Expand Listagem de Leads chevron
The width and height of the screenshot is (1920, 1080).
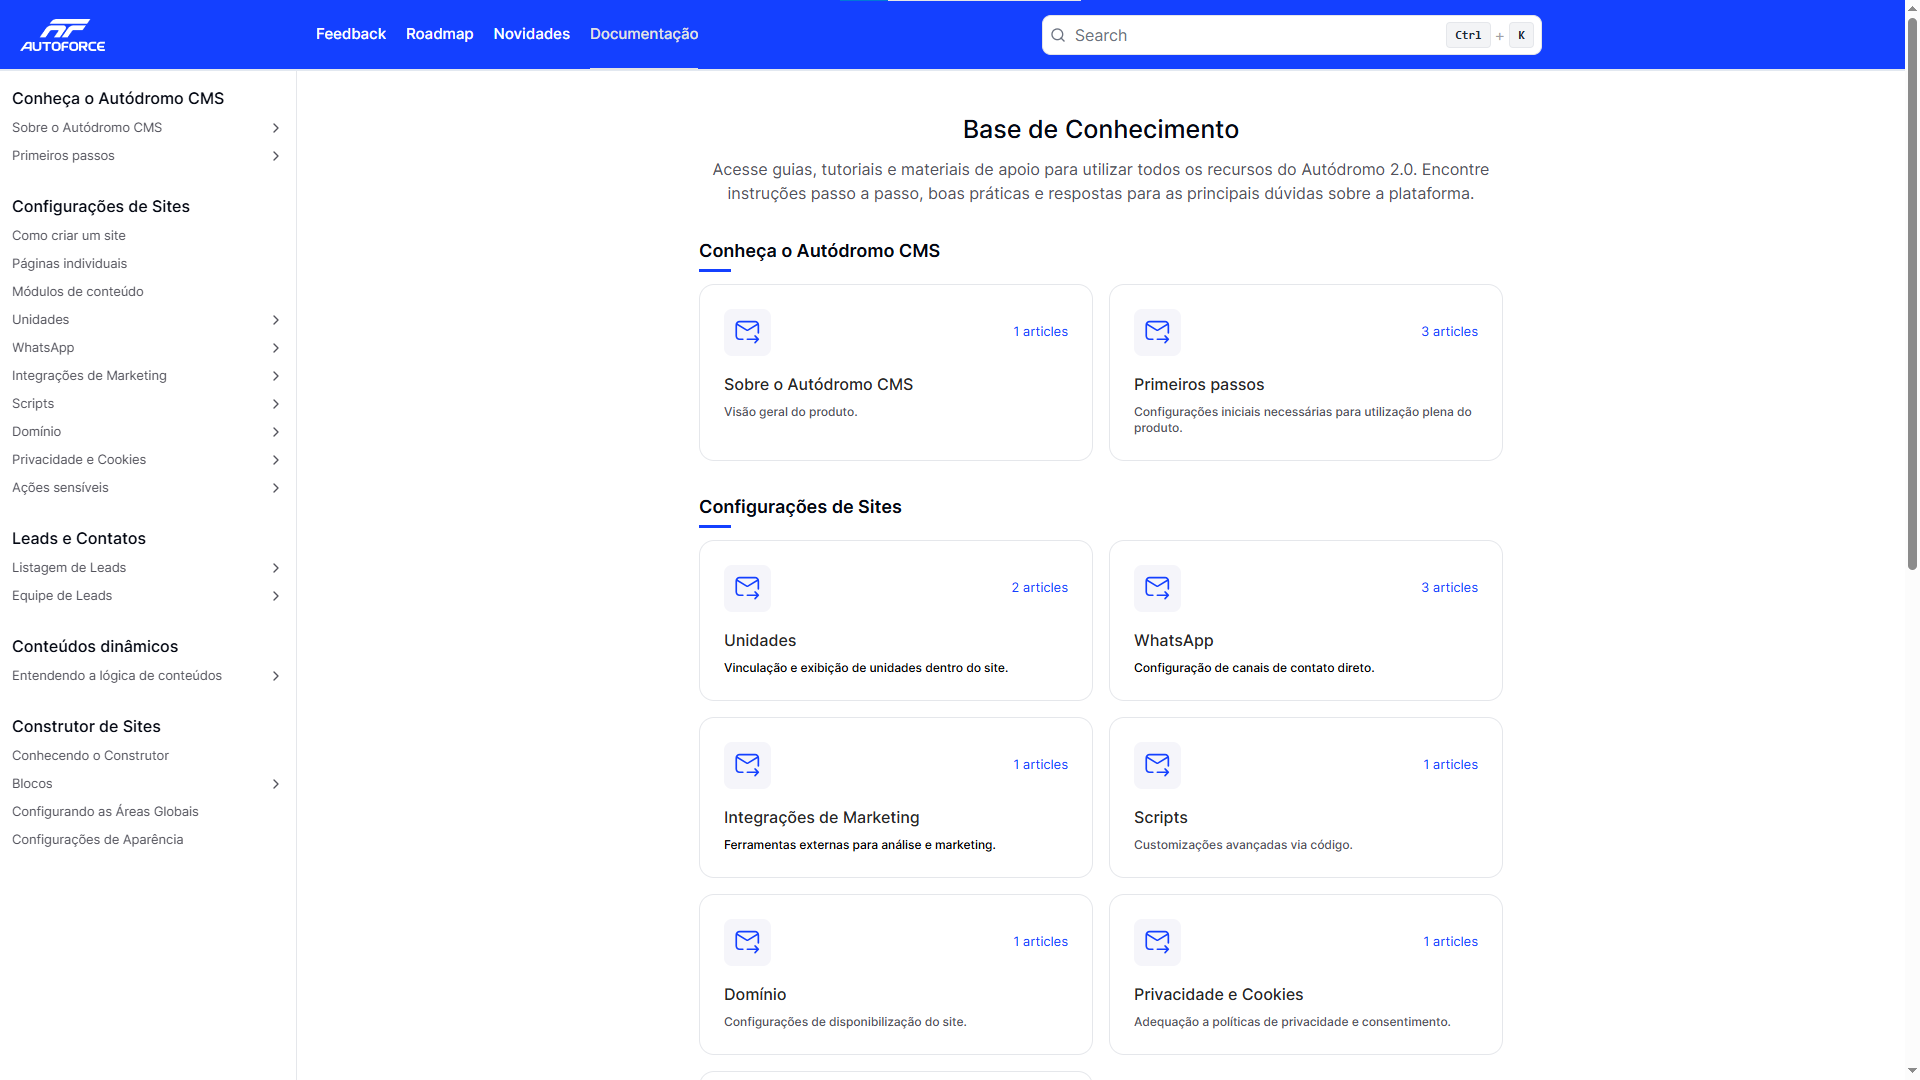click(276, 568)
